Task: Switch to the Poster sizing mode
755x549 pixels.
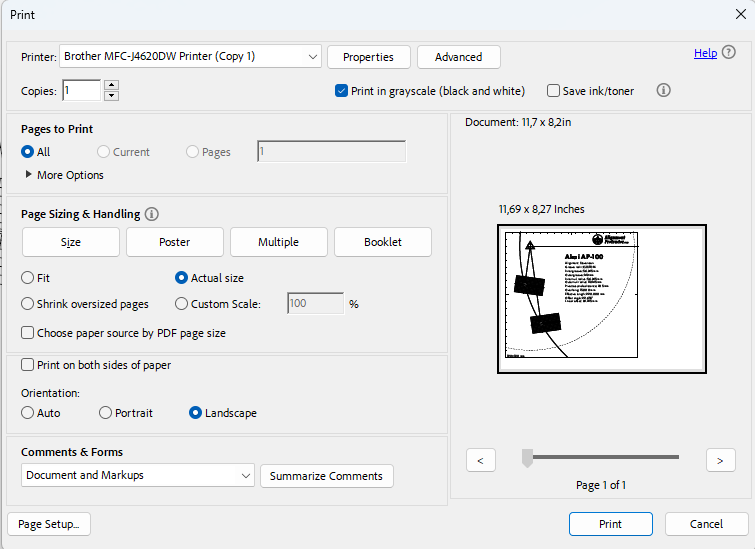Action: point(174,242)
